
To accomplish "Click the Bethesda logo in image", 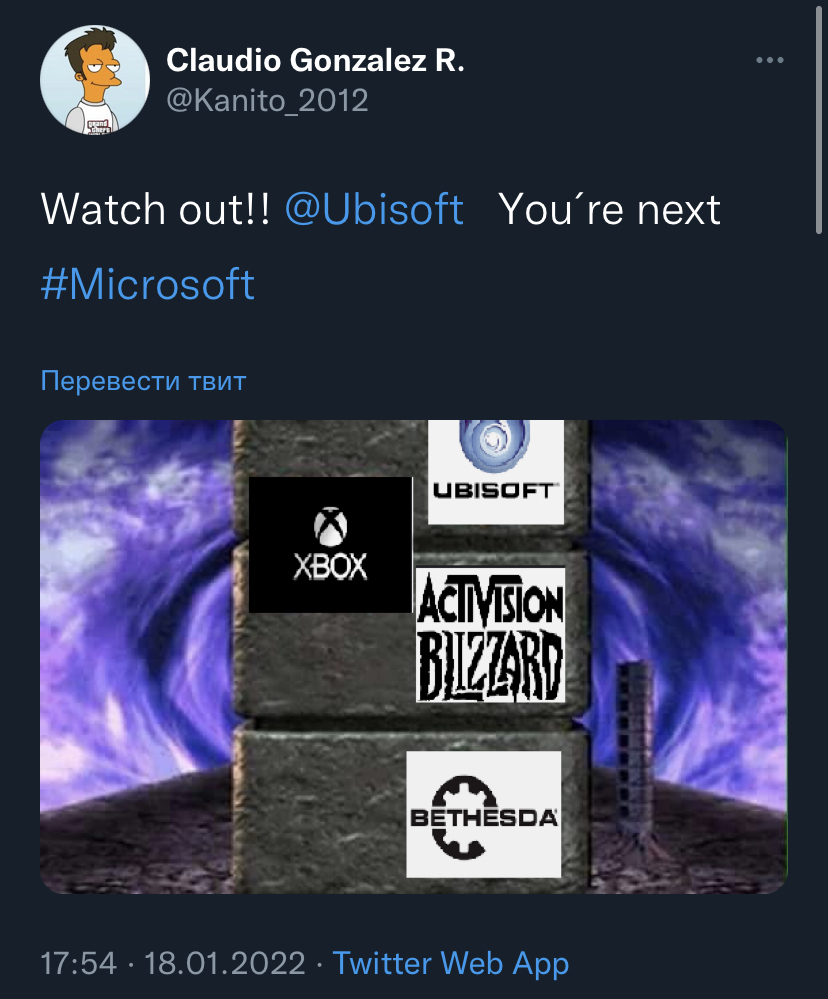I will click(483, 814).
